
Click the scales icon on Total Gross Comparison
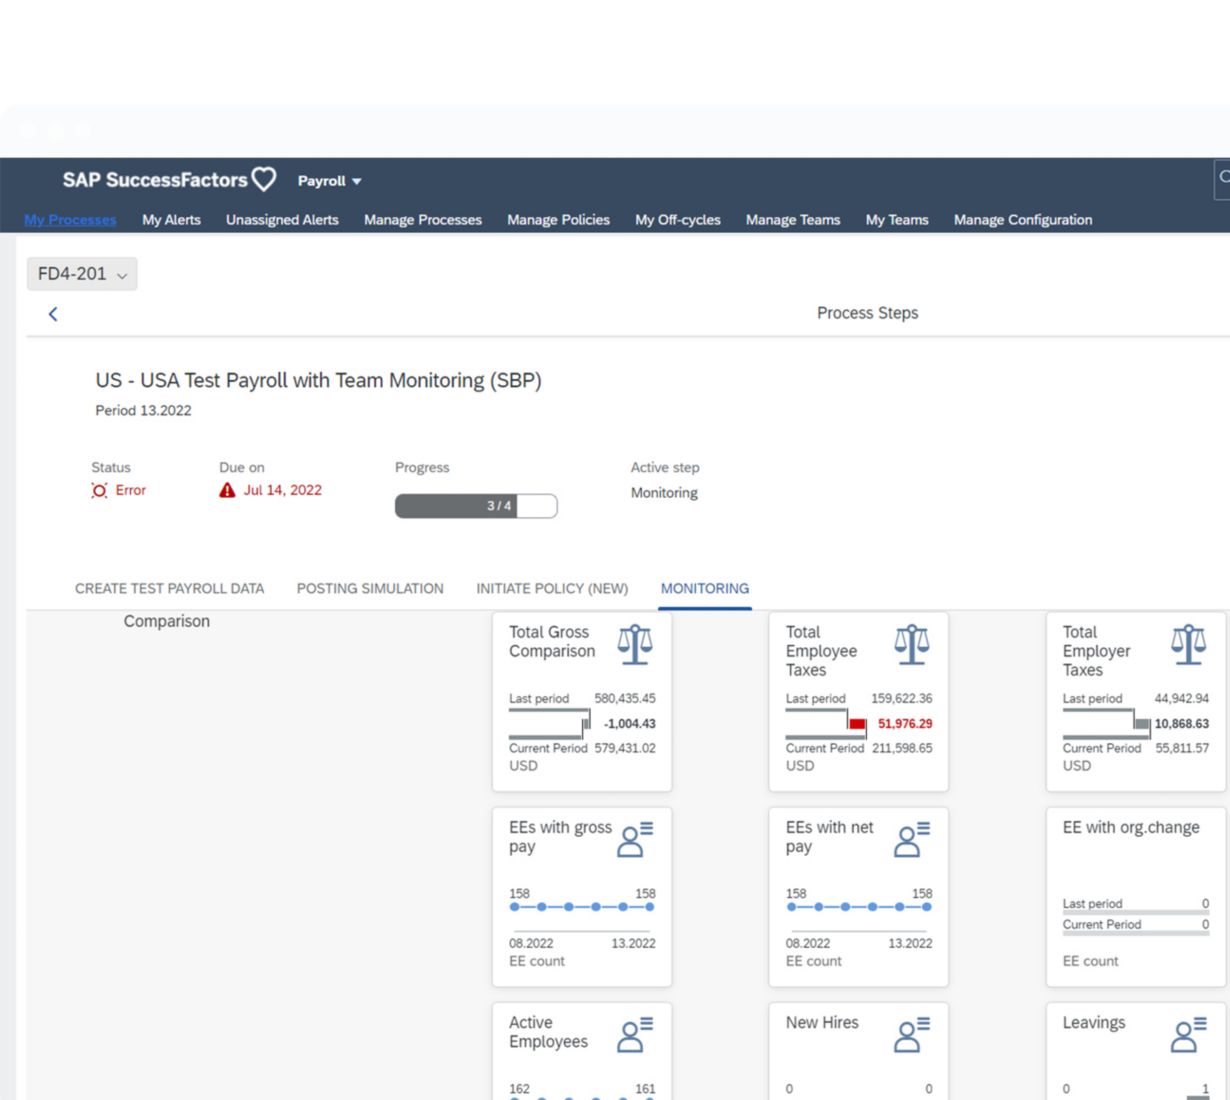point(634,645)
